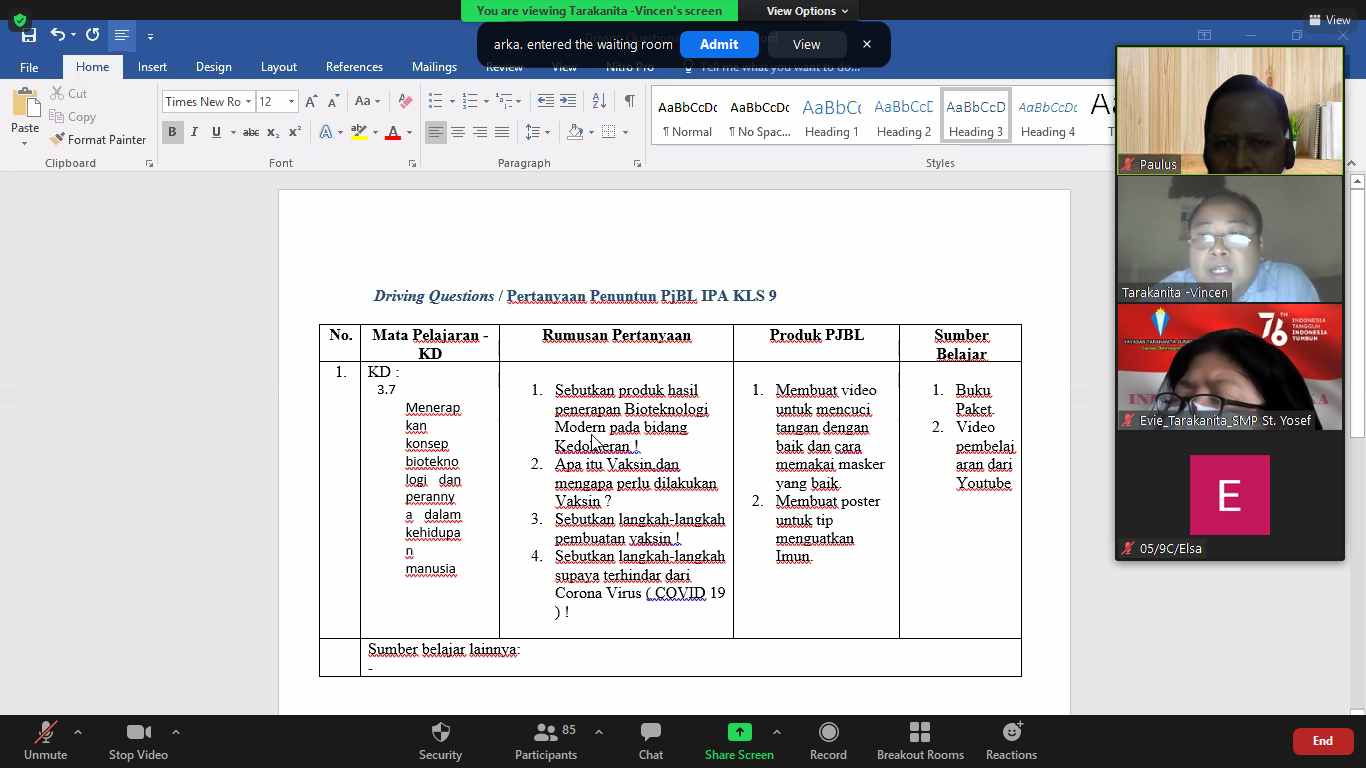Clear all formatting with the eraser icon
Viewport: 1366px width, 768px height.
pyautogui.click(x=405, y=102)
